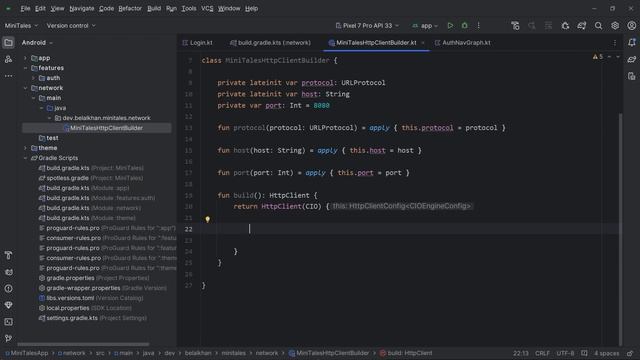Run the app with green play button
Image resolution: width=640 pixels, height=360 pixels.
click(450, 26)
